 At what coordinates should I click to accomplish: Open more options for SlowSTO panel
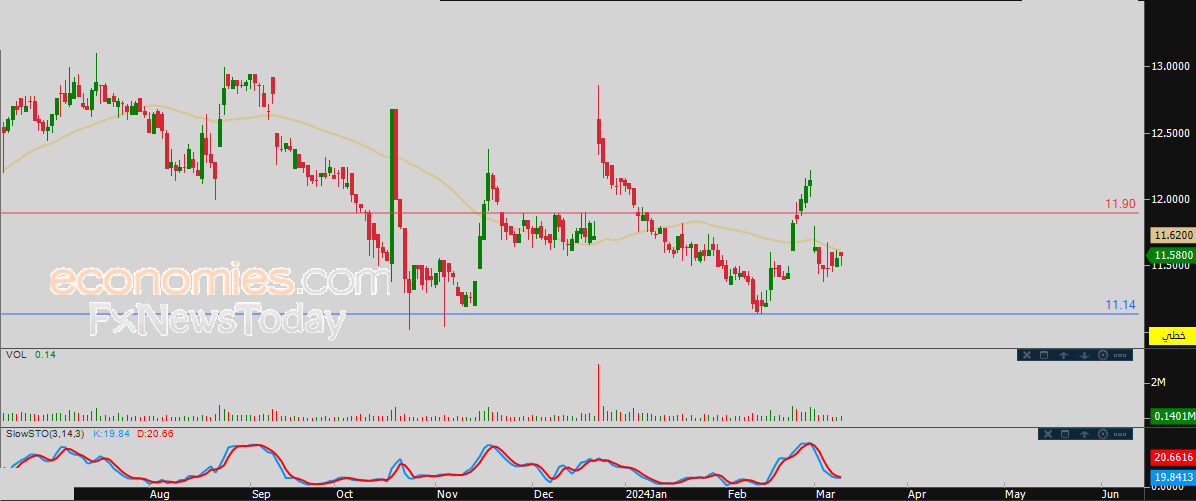pyautogui.click(x=1121, y=434)
